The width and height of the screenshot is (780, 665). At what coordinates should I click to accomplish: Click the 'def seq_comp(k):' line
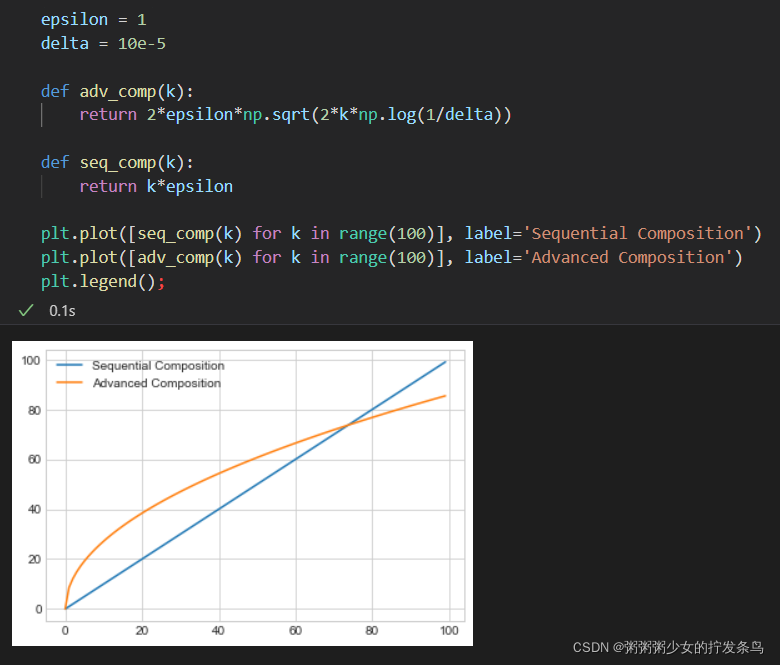click(117, 163)
